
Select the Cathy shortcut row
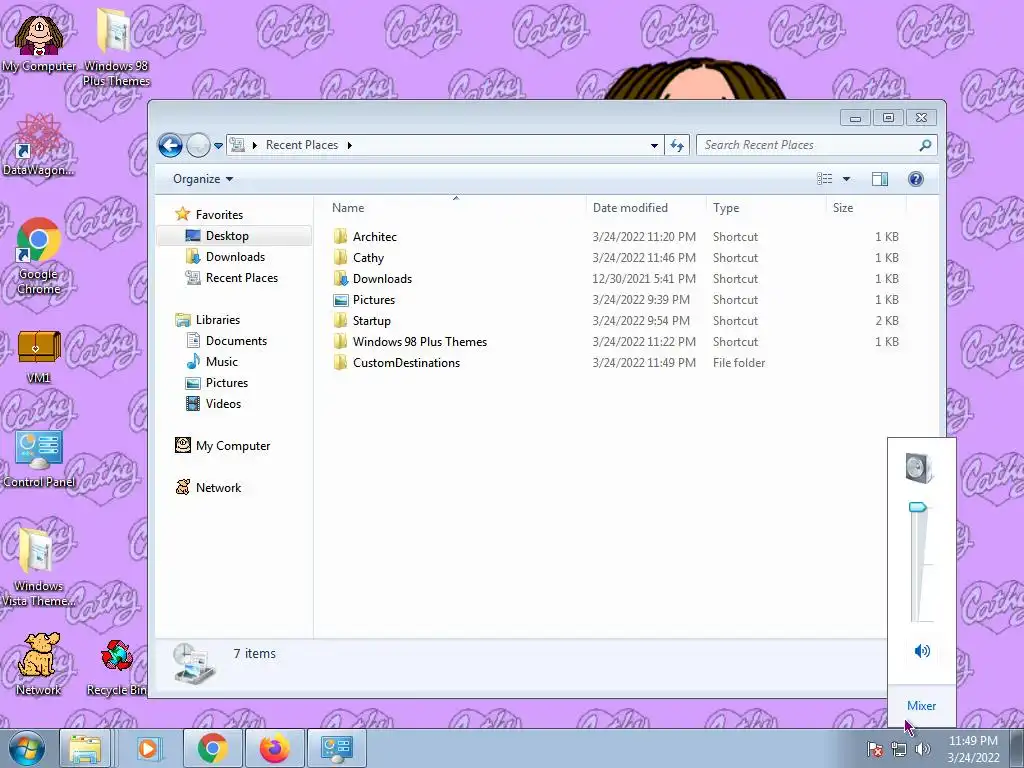pos(616,257)
